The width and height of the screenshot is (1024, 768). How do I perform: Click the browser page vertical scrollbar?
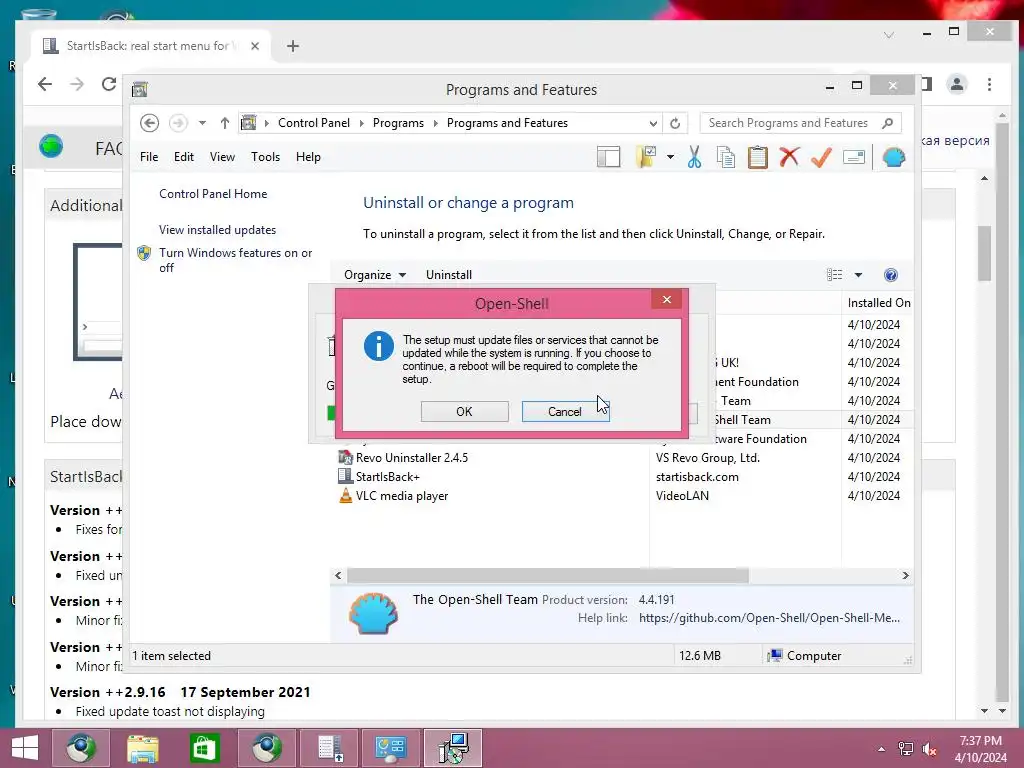(1002, 411)
